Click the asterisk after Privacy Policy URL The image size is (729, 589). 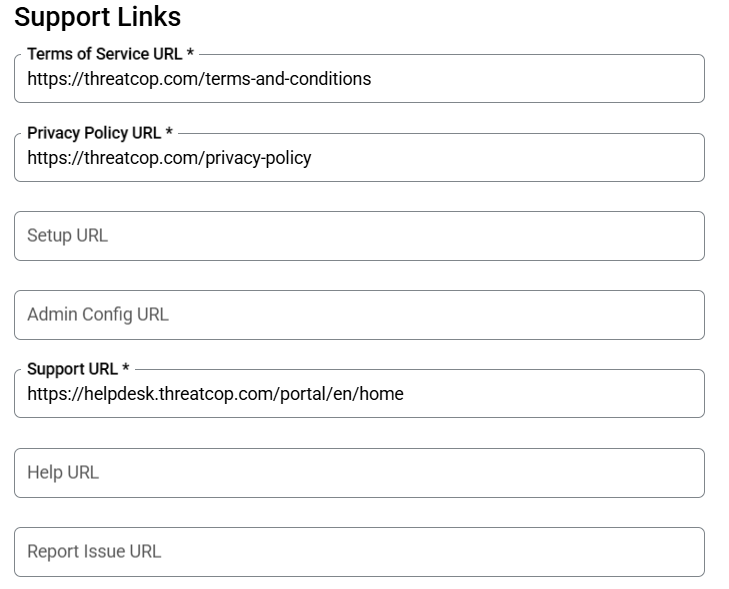tap(169, 131)
